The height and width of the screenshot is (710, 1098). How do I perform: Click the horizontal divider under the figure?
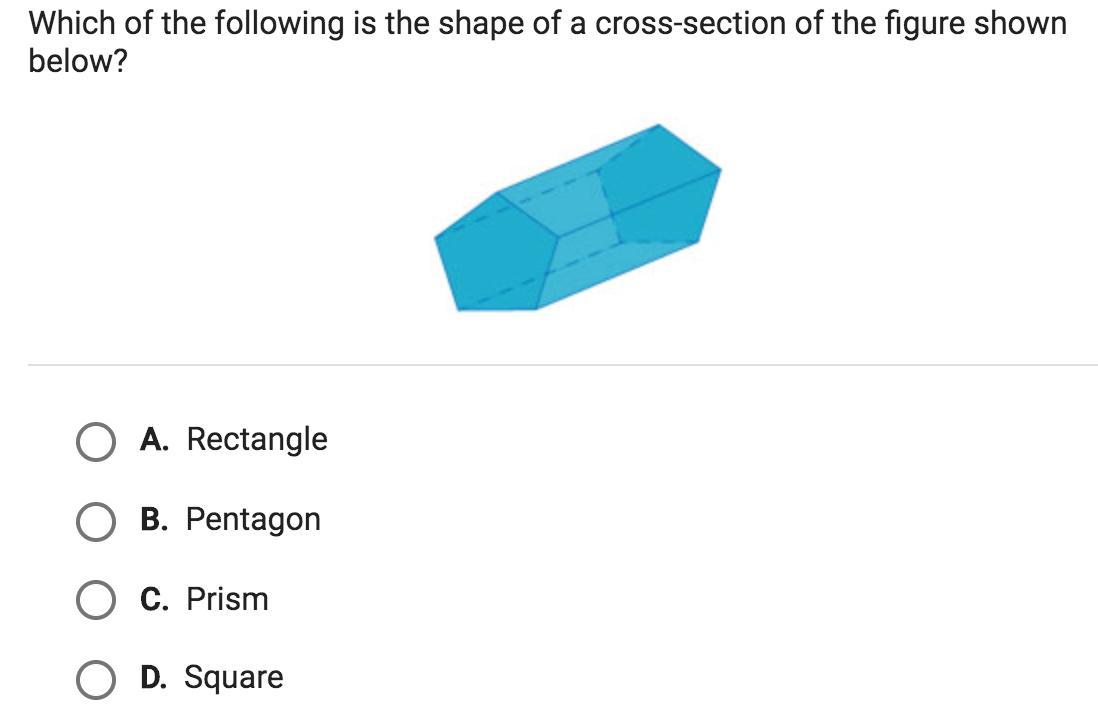pos(562,365)
